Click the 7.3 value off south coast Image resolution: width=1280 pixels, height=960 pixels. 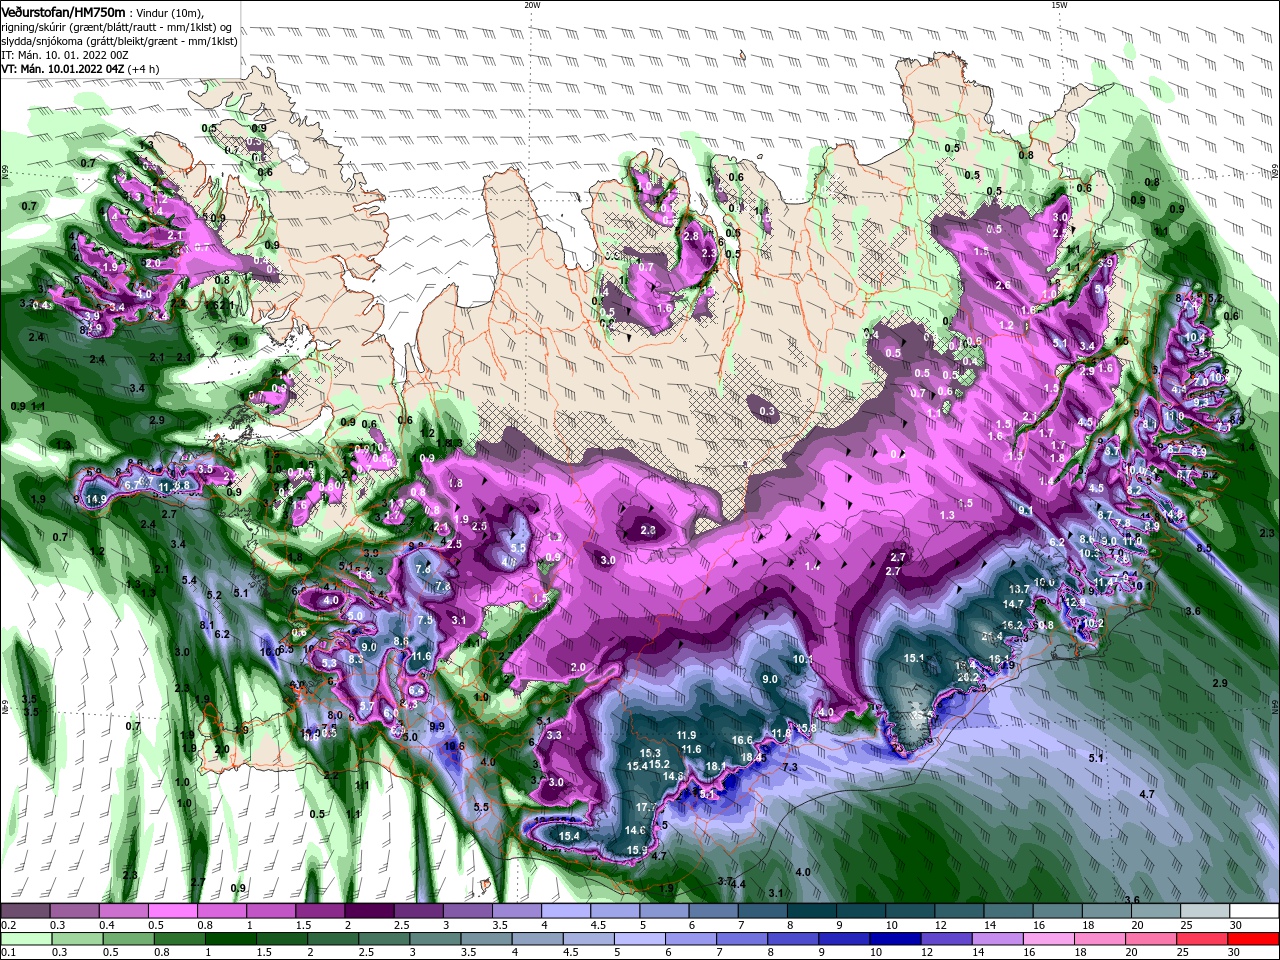(789, 767)
